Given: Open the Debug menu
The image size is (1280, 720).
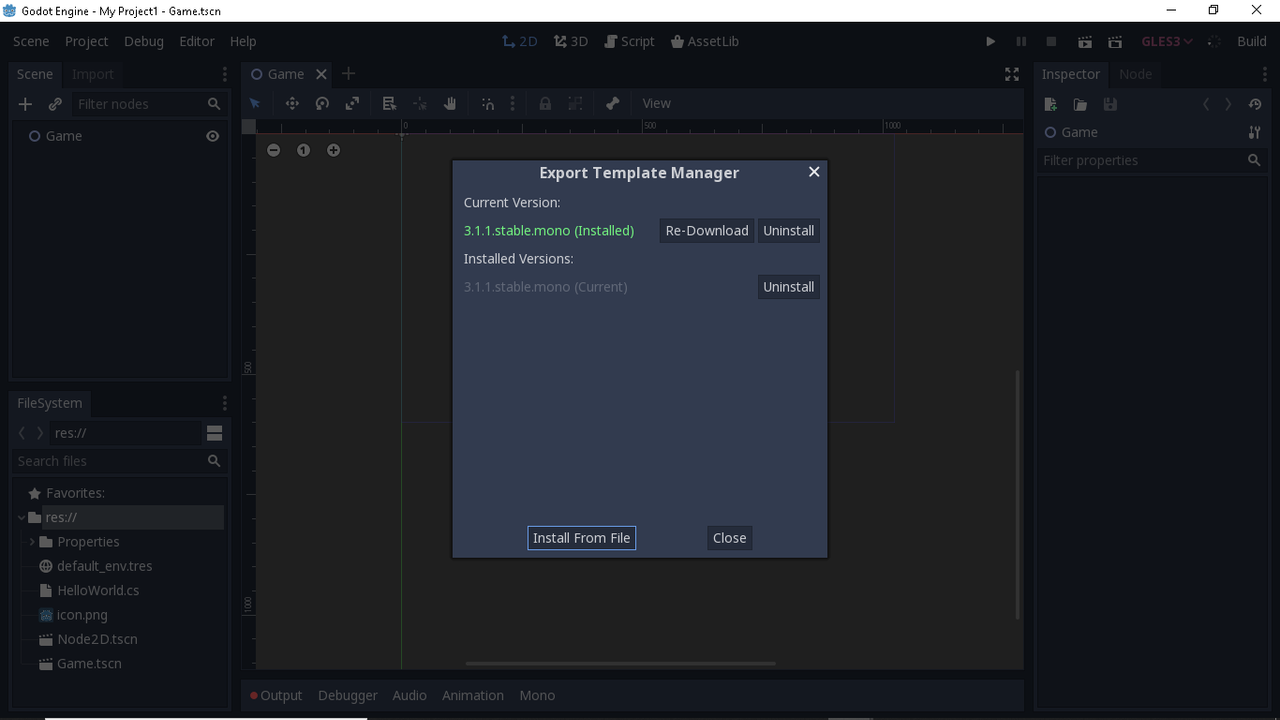Looking at the screenshot, I should [x=143, y=41].
